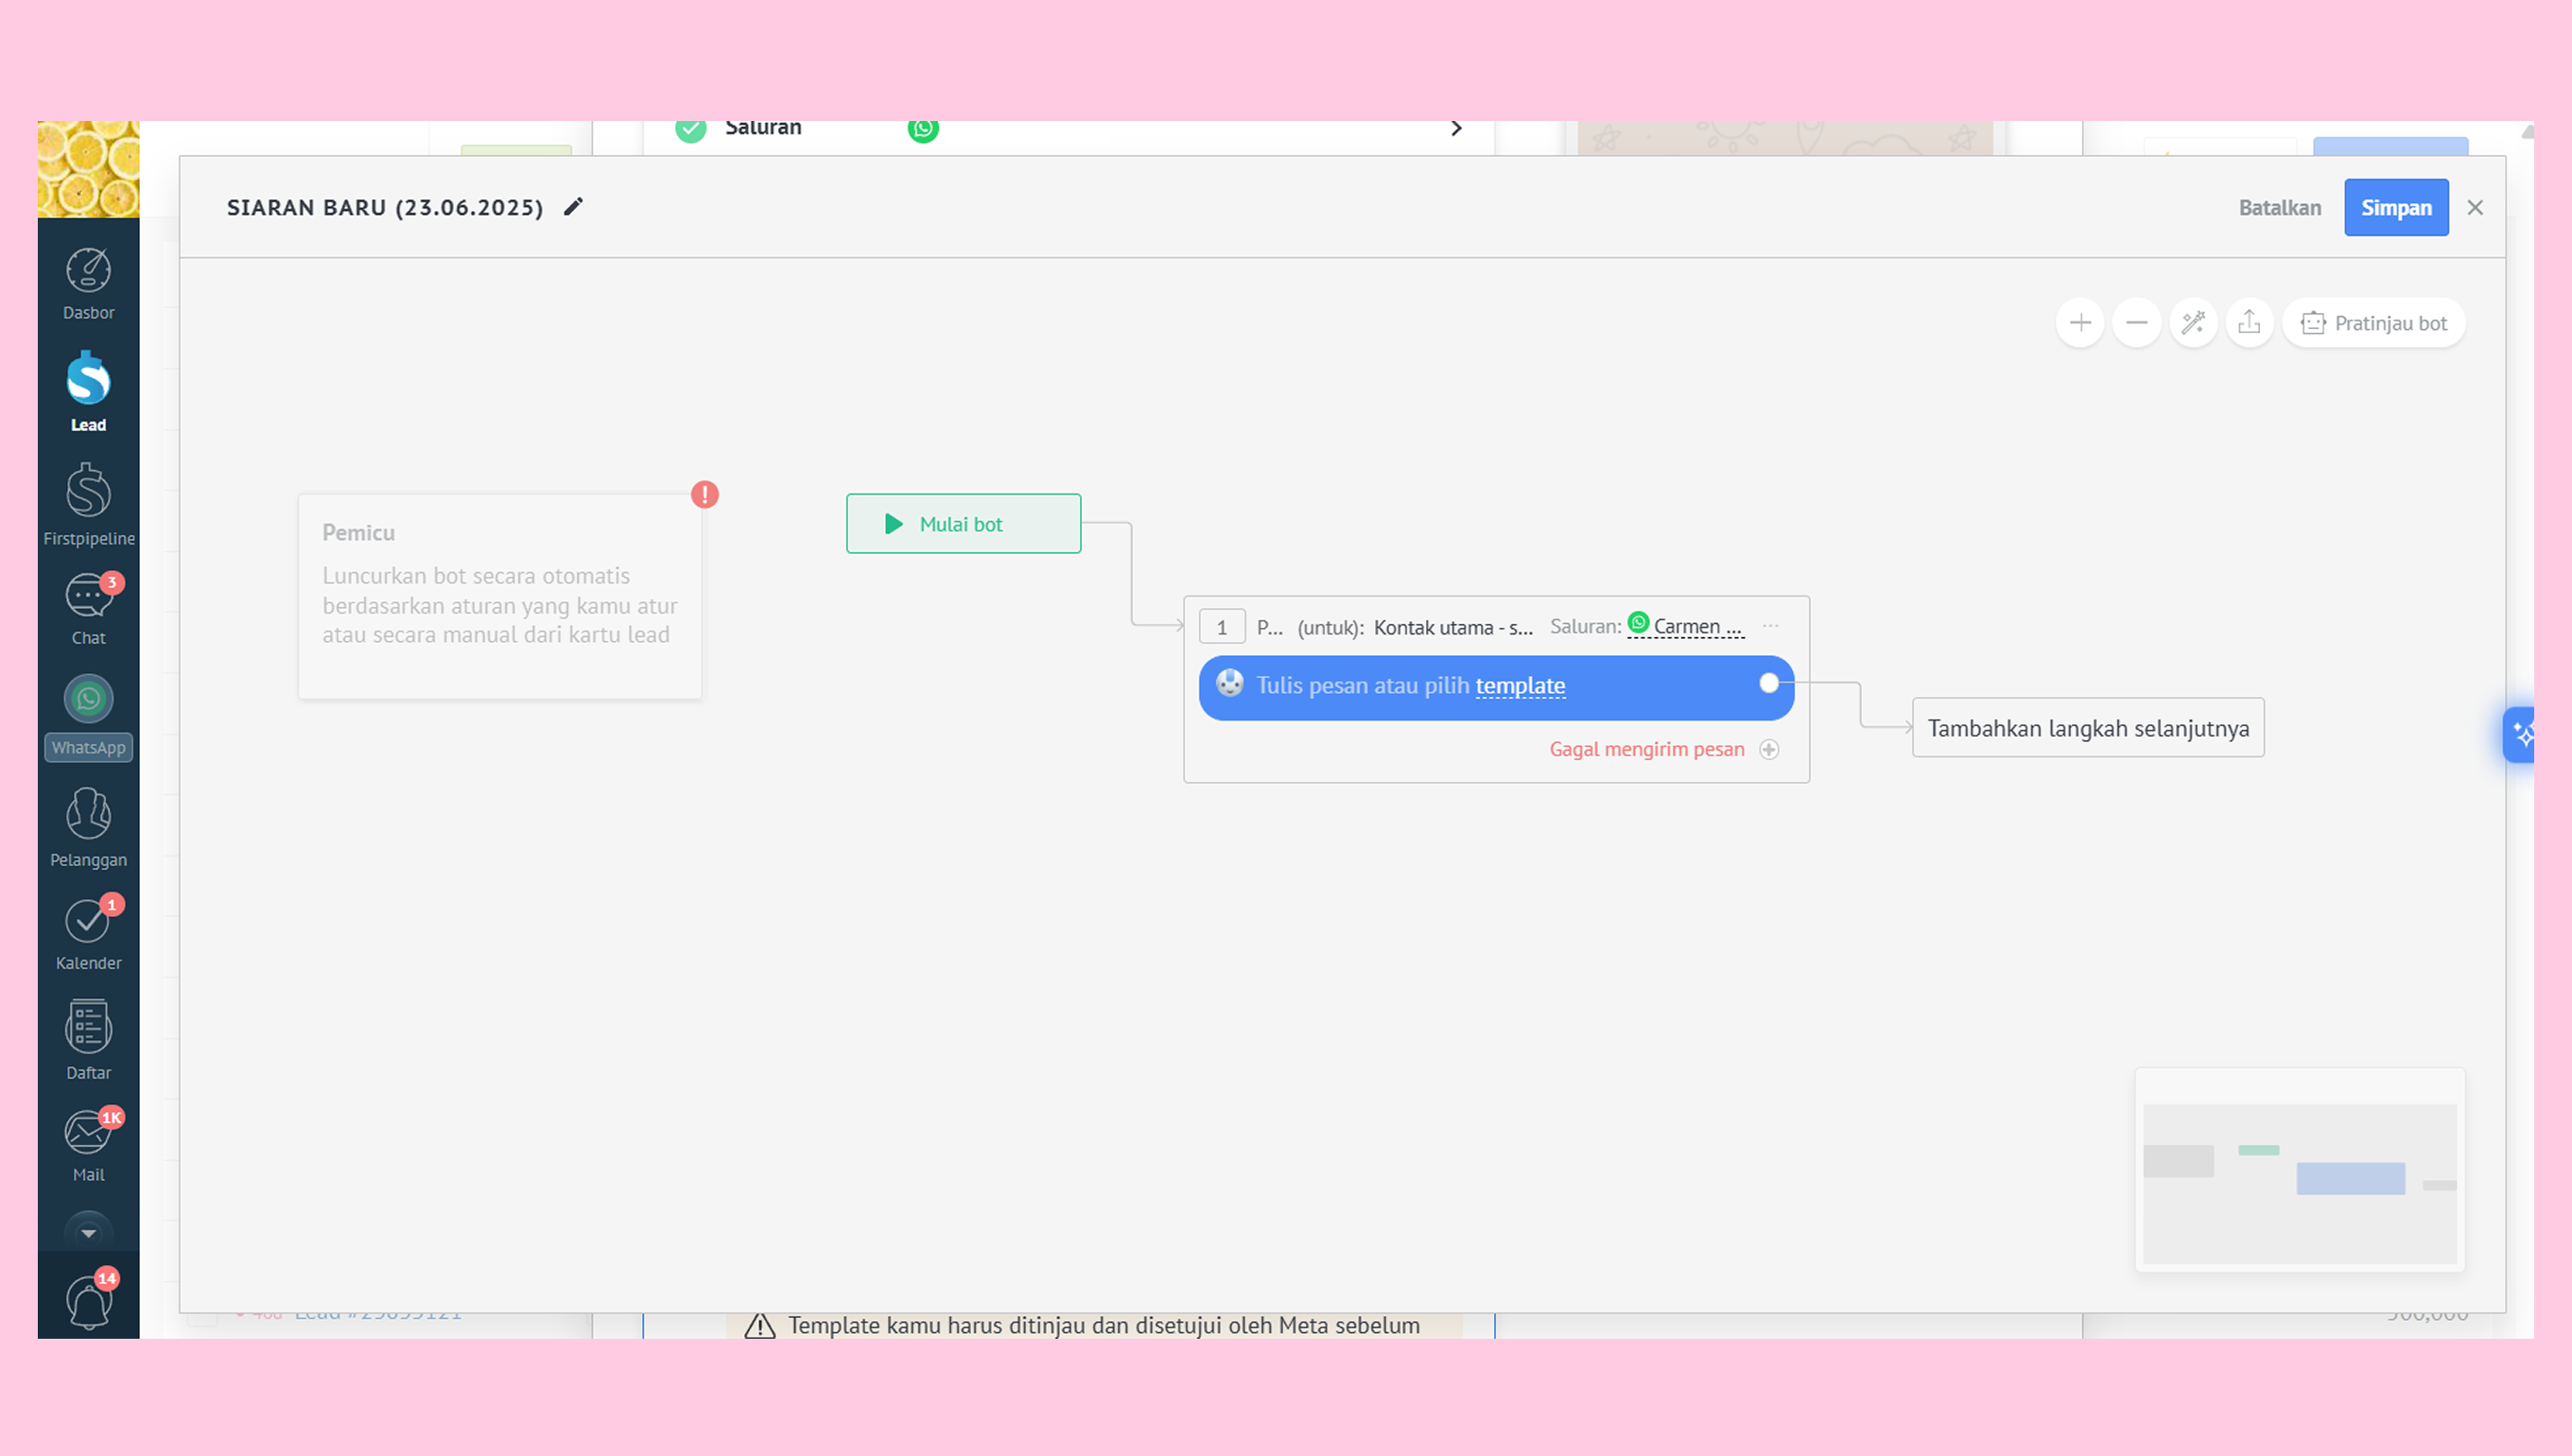Click the template link in the message
This screenshot has width=2572, height=1456.
[1520, 685]
